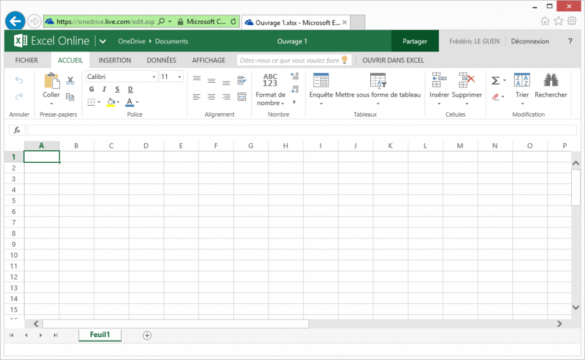Click the fx insert function icon
The image size is (585, 360).
pyautogui.click(x=17, y=130)
